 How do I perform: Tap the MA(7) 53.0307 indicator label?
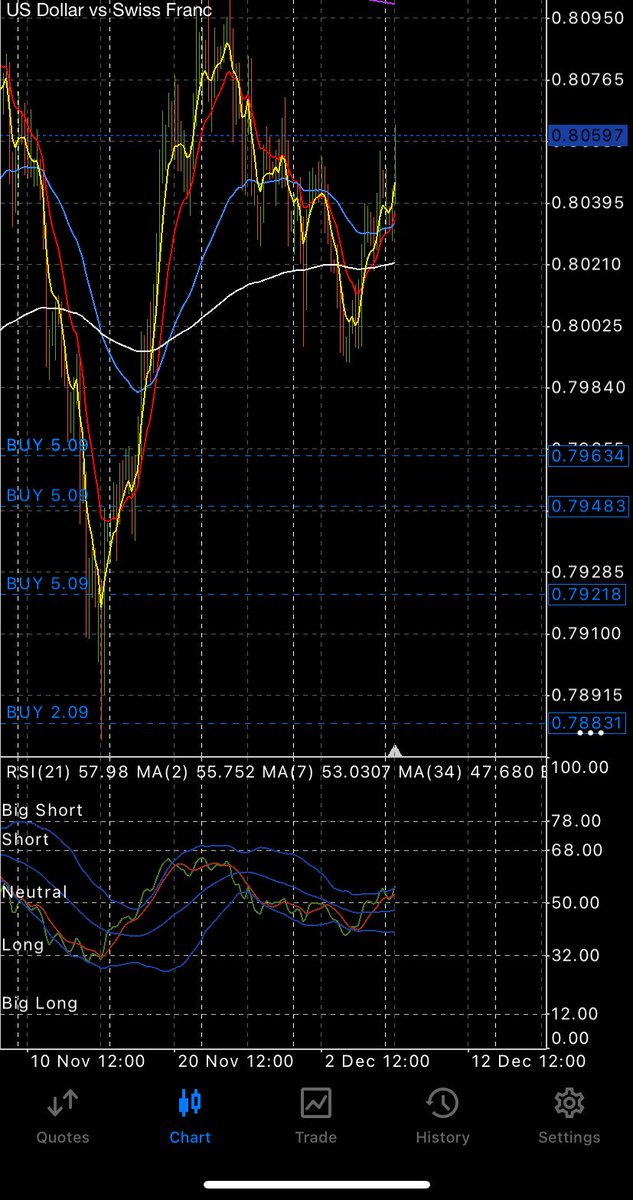(331, 772)
